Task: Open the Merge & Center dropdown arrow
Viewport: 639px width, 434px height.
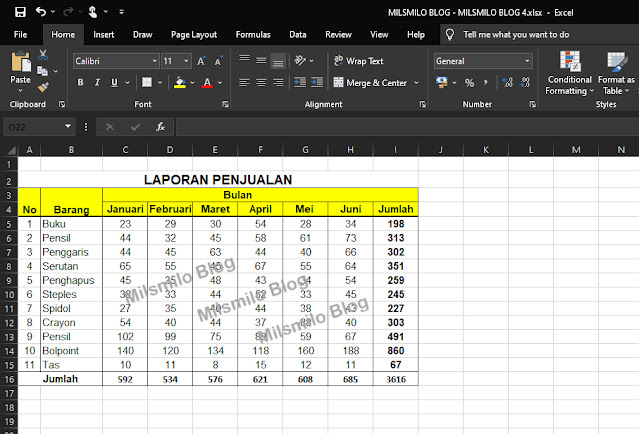Action: click(x=416, y=83)
